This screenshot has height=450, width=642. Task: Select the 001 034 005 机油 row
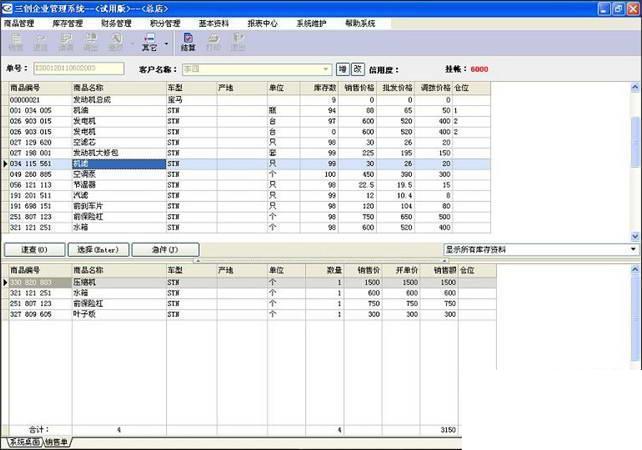pyautogui.click(x=249, y=111)
